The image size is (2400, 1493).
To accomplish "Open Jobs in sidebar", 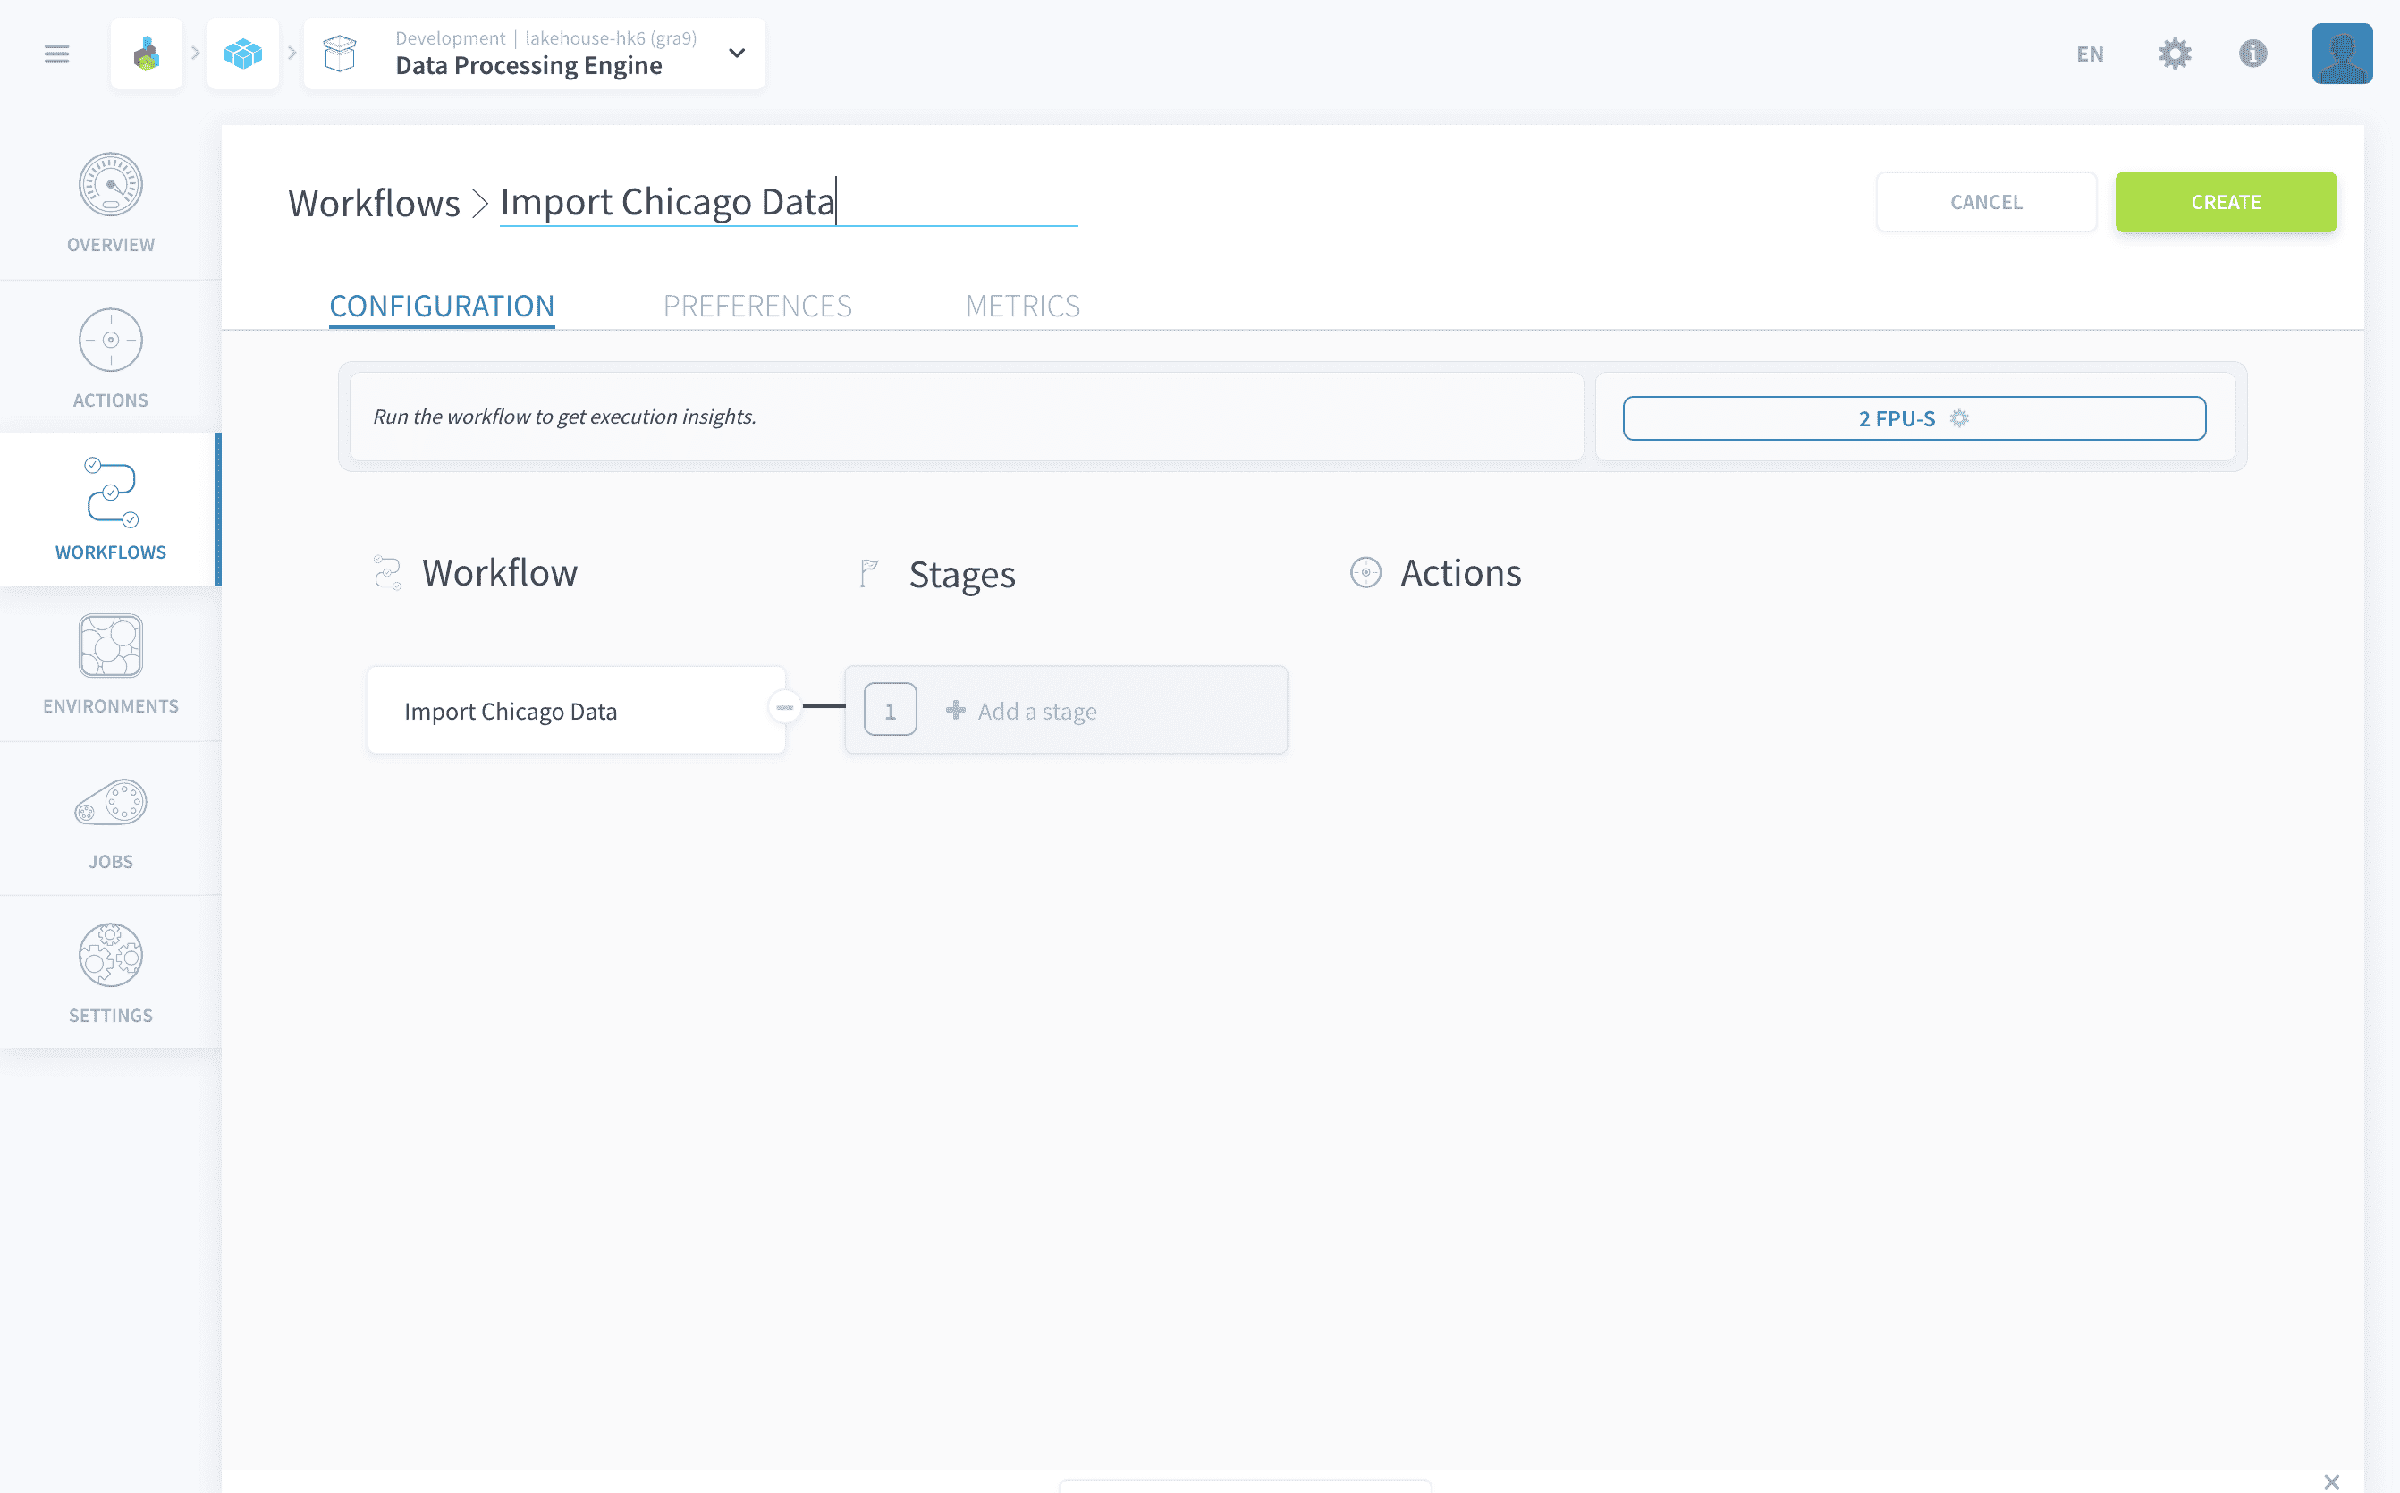I will [x=111, y=820].
